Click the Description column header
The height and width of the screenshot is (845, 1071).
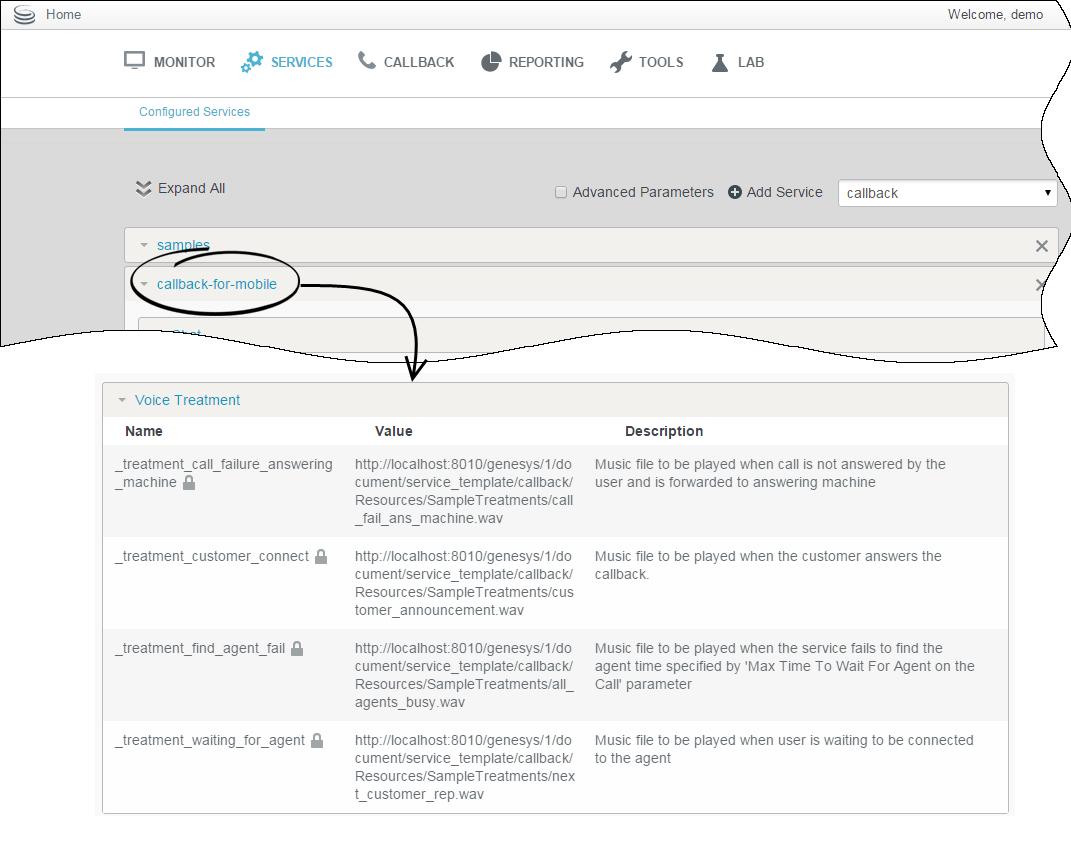[663, 431]
